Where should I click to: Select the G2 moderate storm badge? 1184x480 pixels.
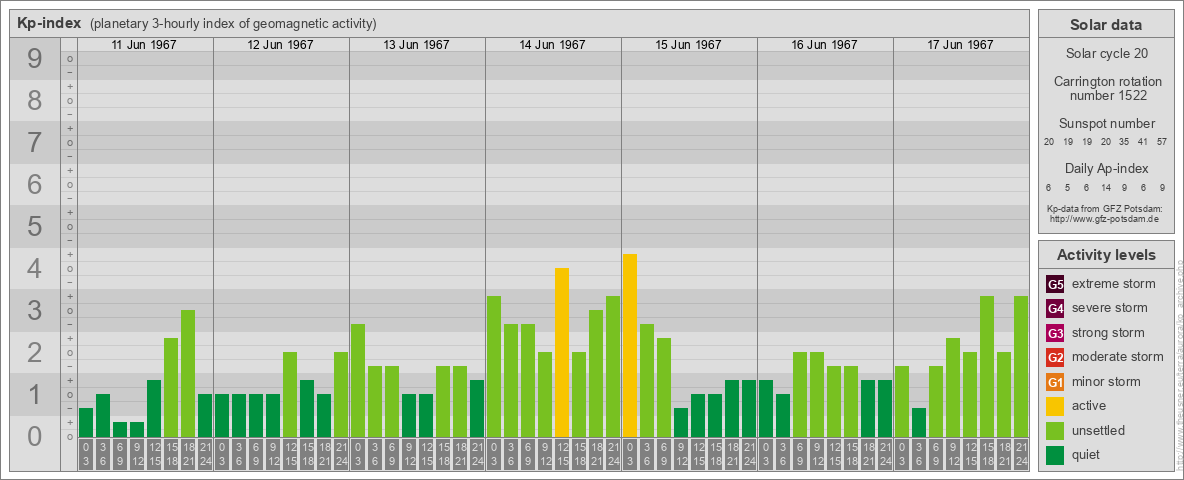click(x=1055, y=357)
